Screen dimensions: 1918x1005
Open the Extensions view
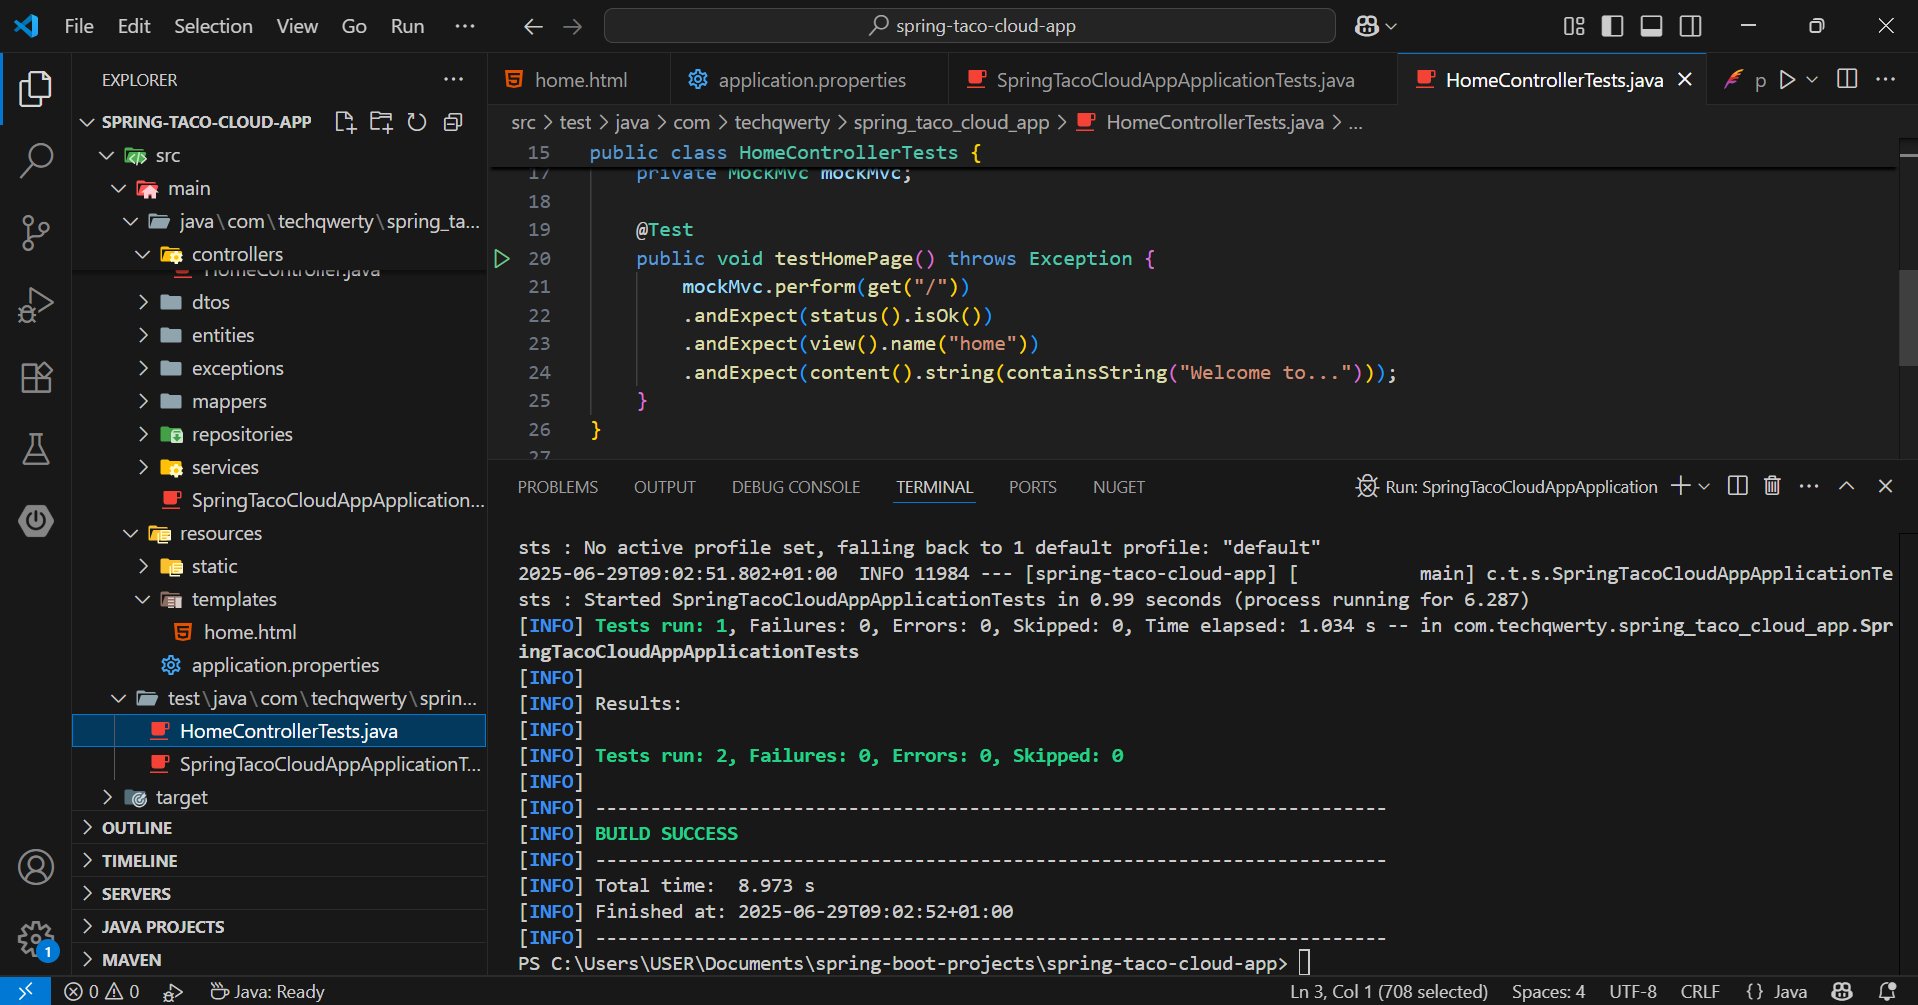36,378
